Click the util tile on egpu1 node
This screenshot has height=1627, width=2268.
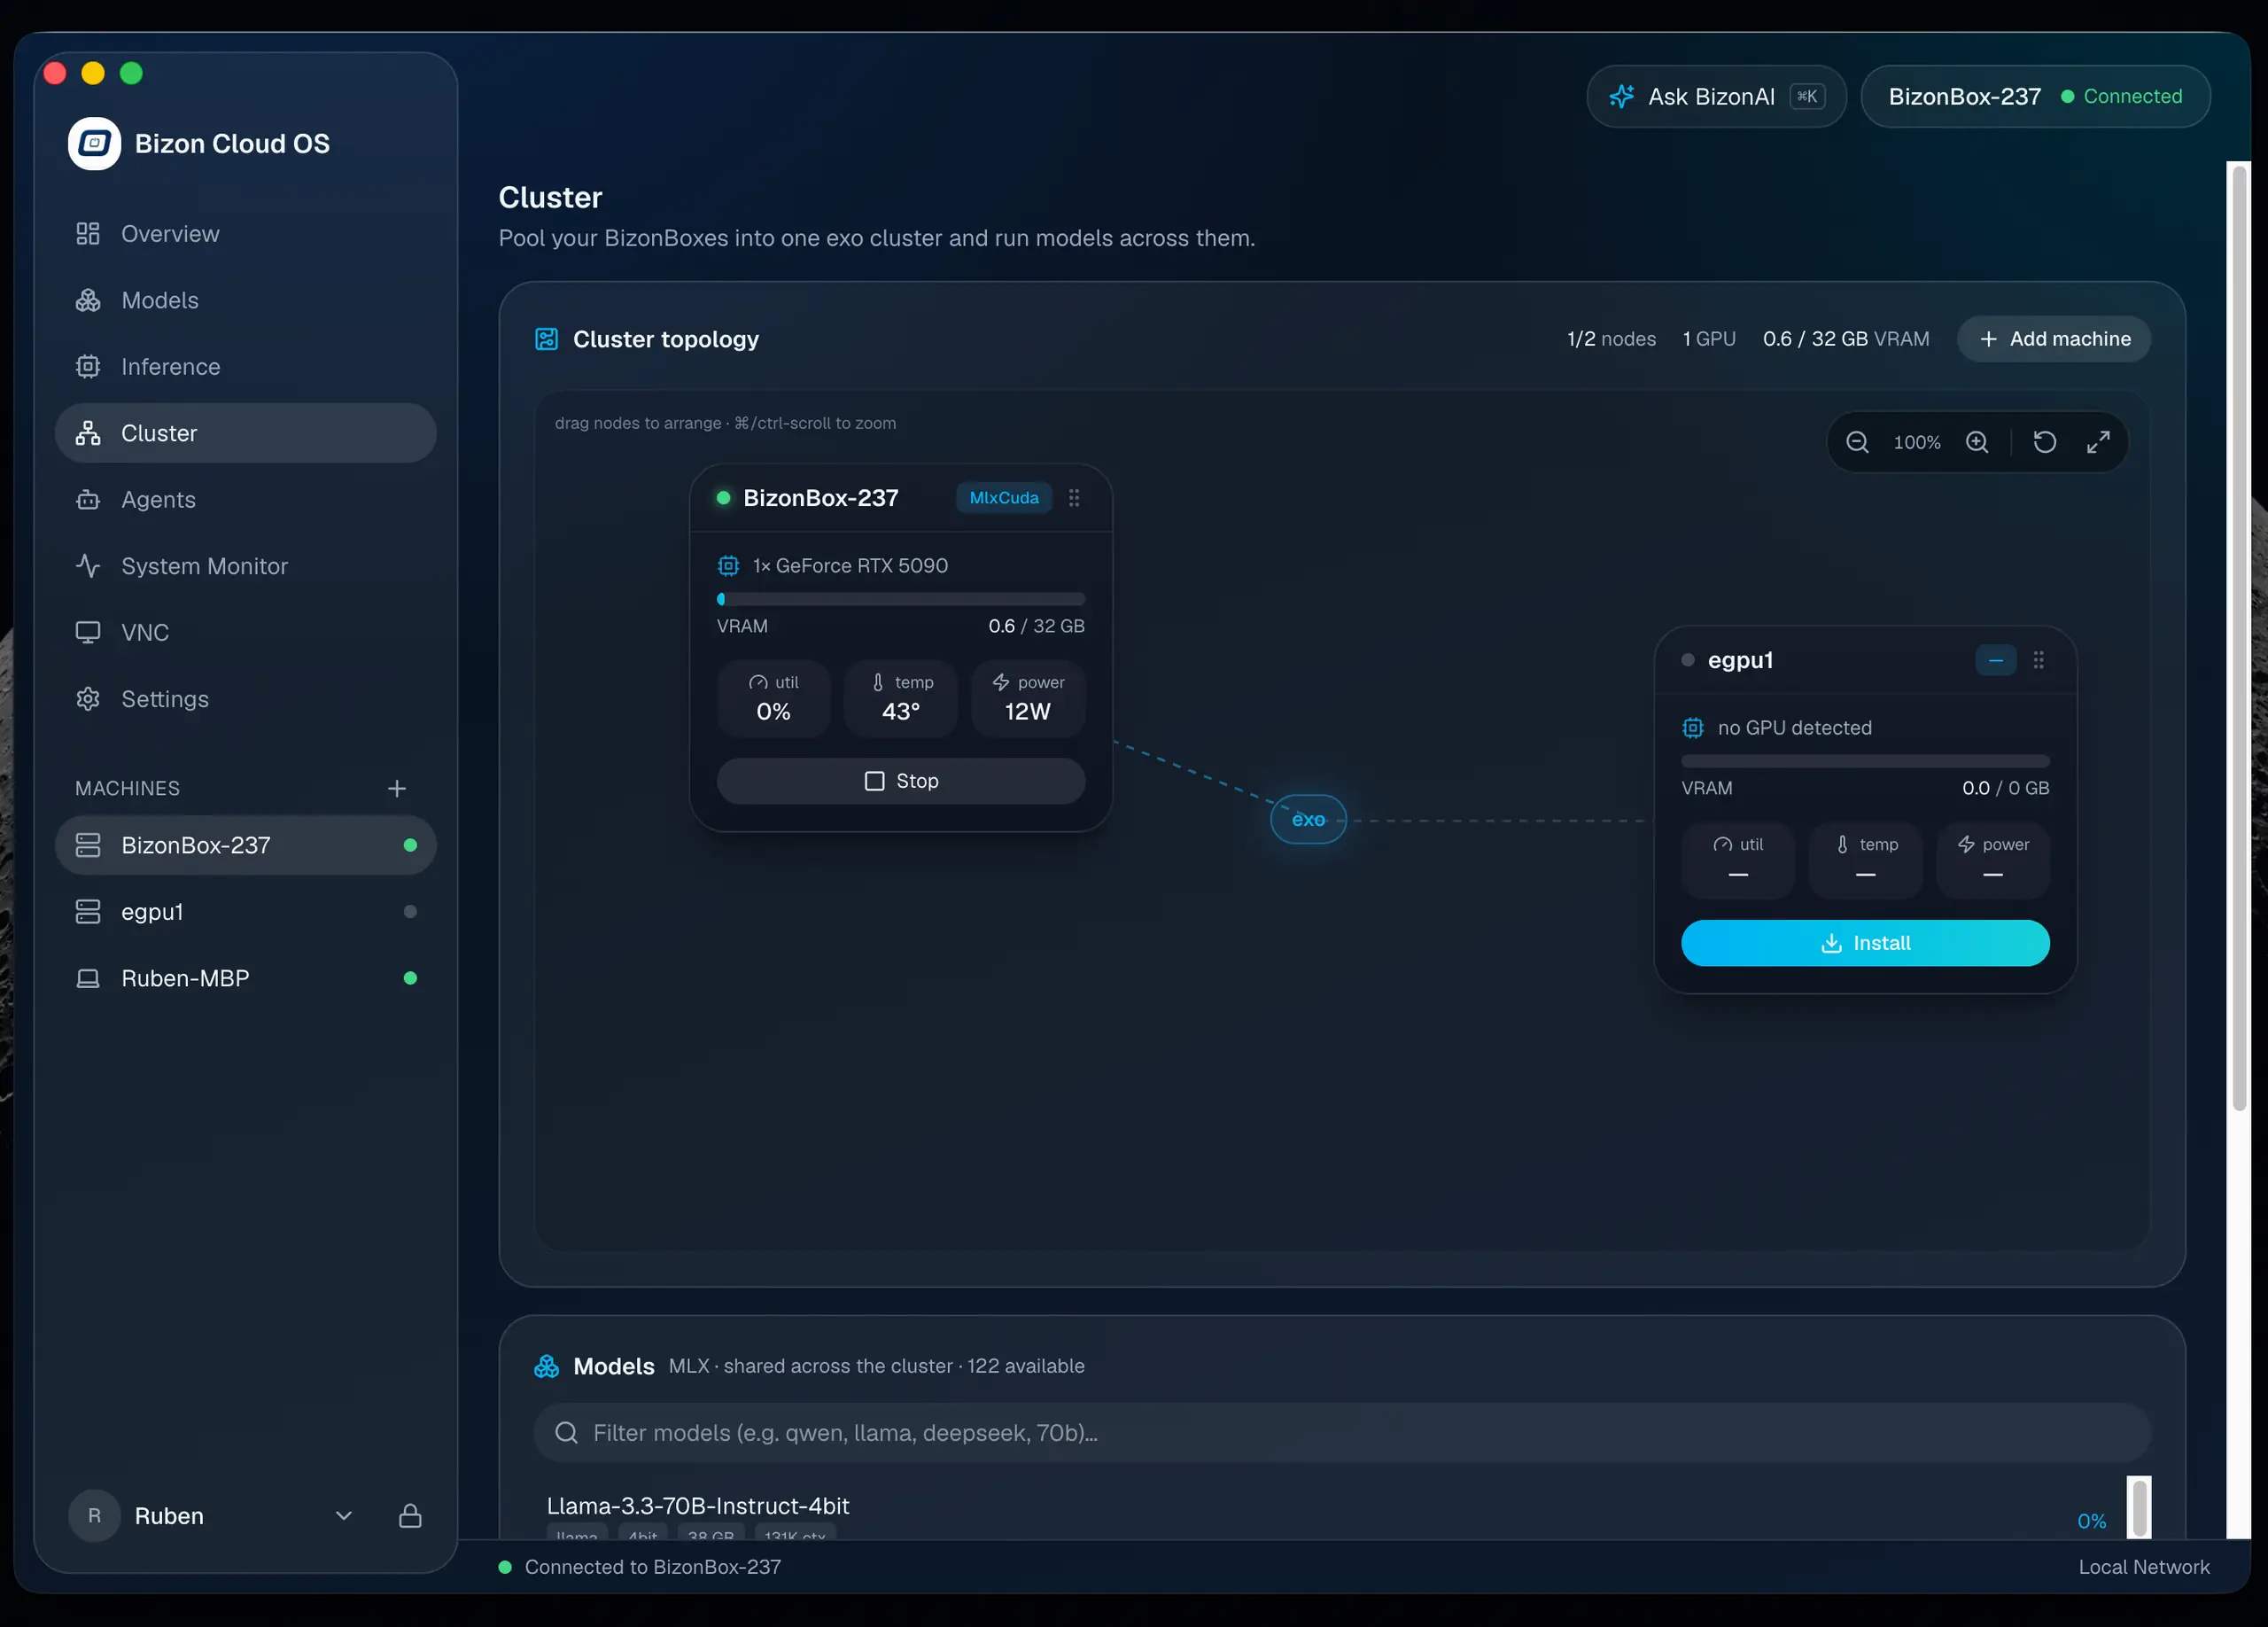(1738, 861)
